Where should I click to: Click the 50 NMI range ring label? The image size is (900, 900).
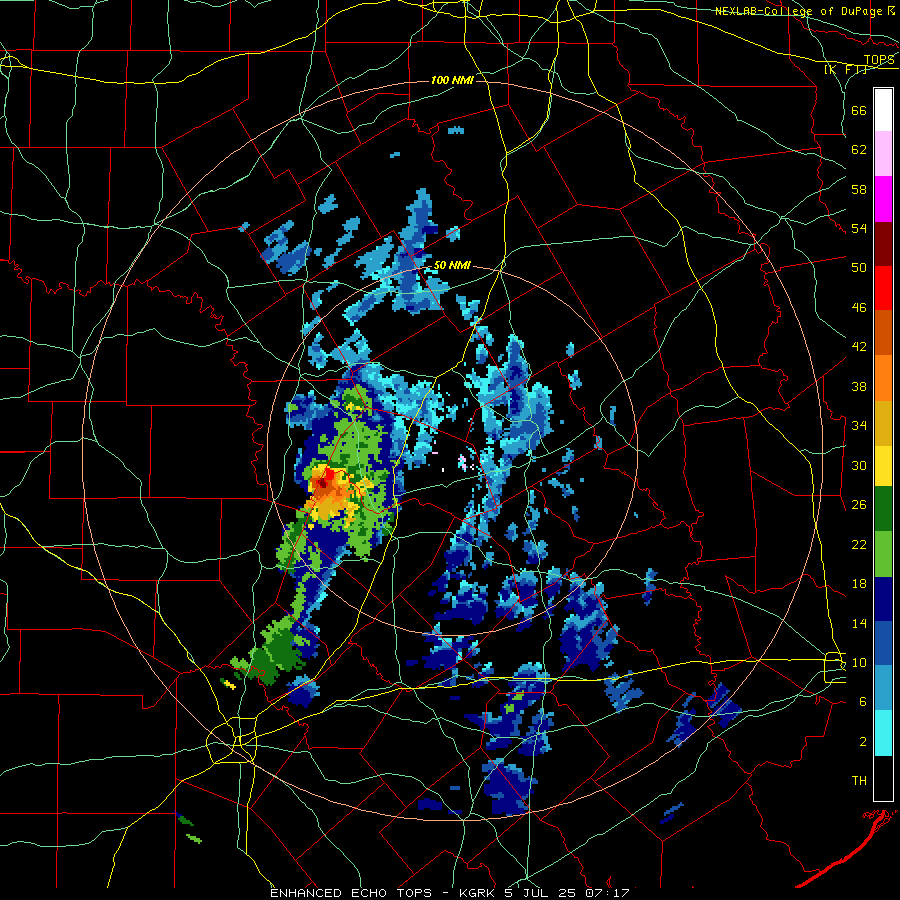click(452, 265)
